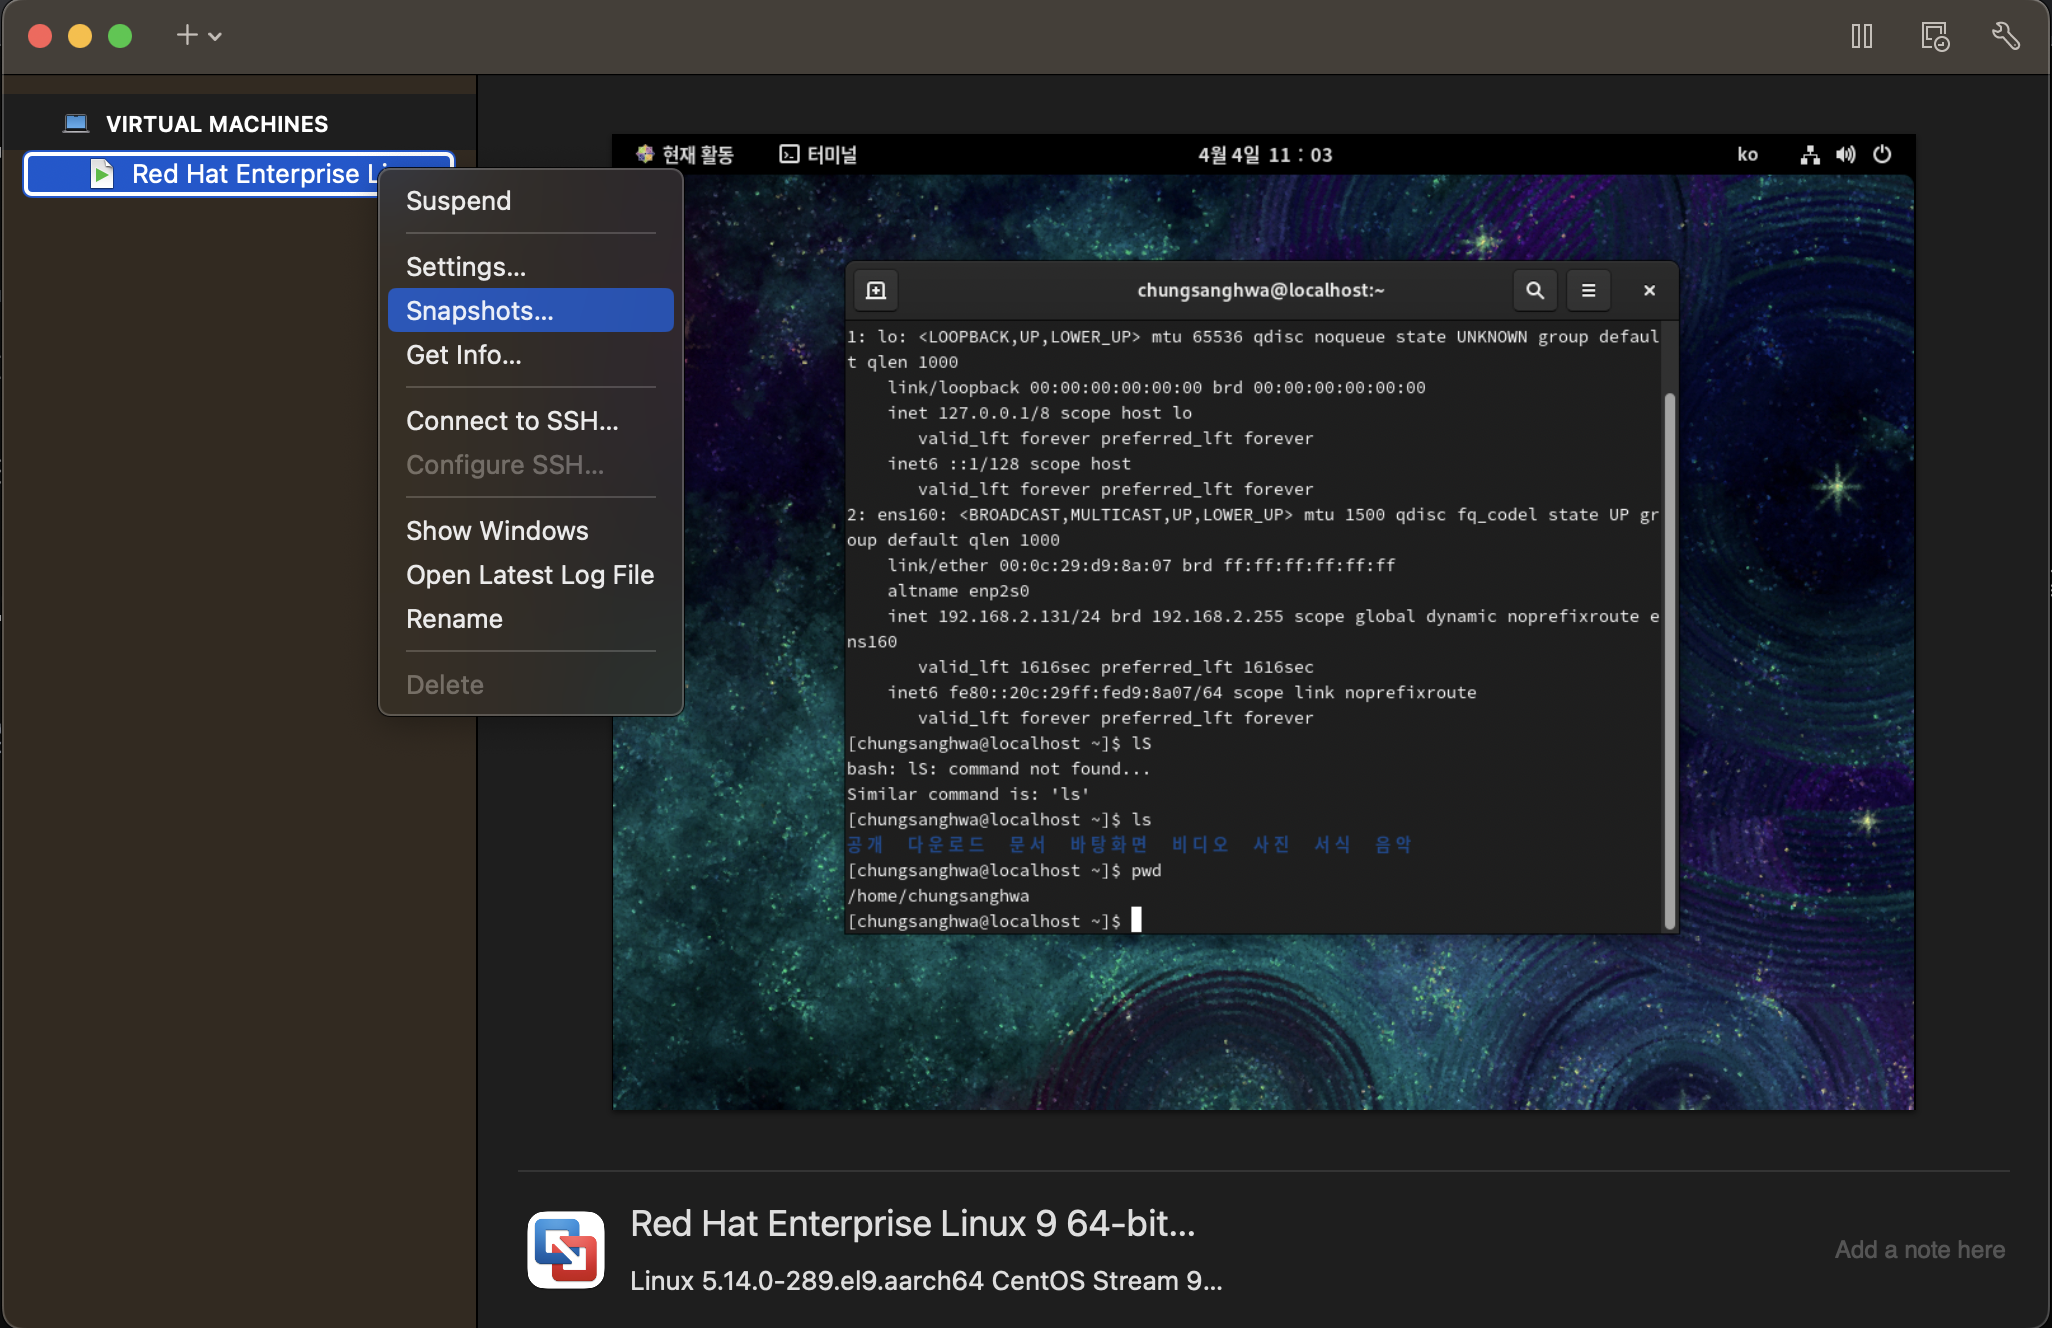2052x1328 pixels.
Task: Click the guest volume speaker icon
Action: coord(1846,155)
